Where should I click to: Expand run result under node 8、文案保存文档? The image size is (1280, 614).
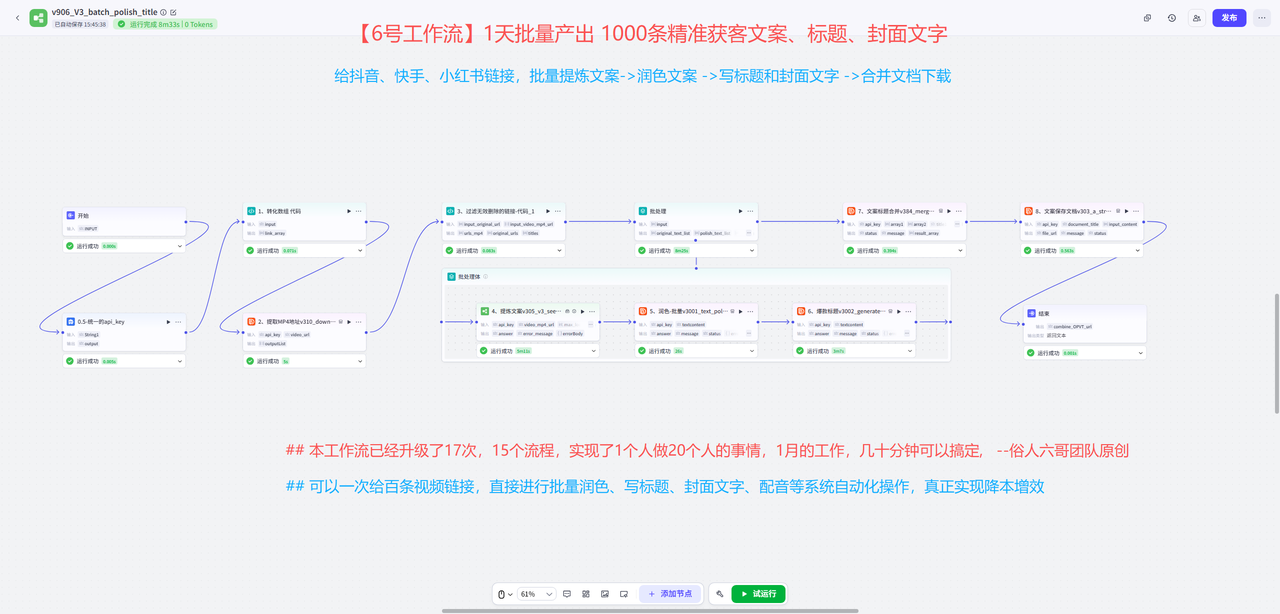[x=1138, y=251]
